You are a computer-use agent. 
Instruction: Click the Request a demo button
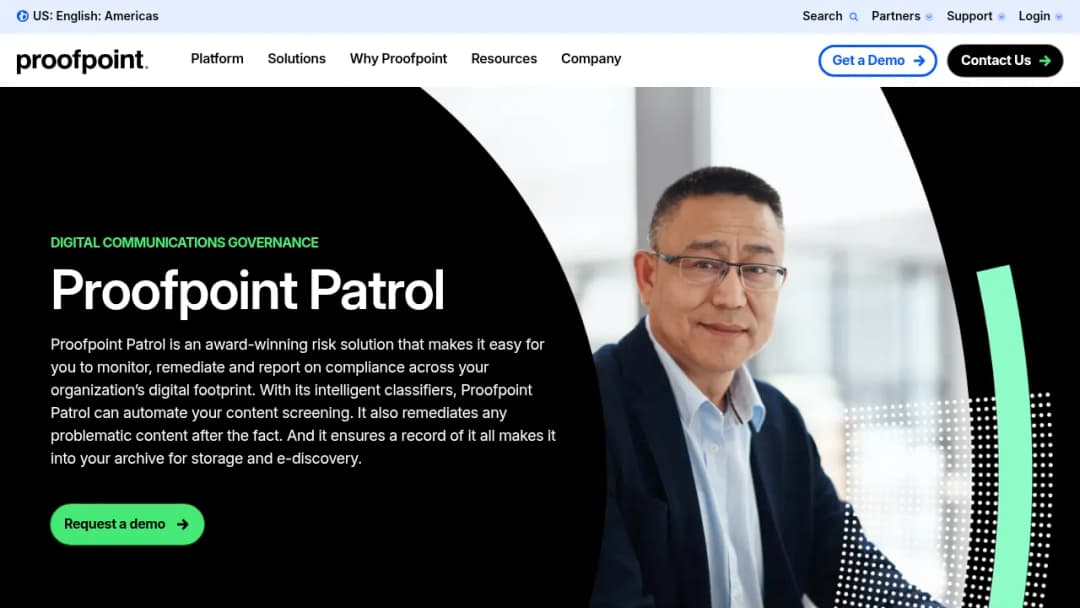127,524
